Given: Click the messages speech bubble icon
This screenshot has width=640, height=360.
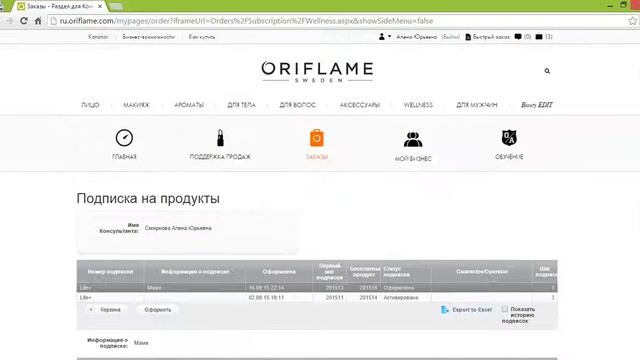Looking at the screenshot, I should (518, 37).
